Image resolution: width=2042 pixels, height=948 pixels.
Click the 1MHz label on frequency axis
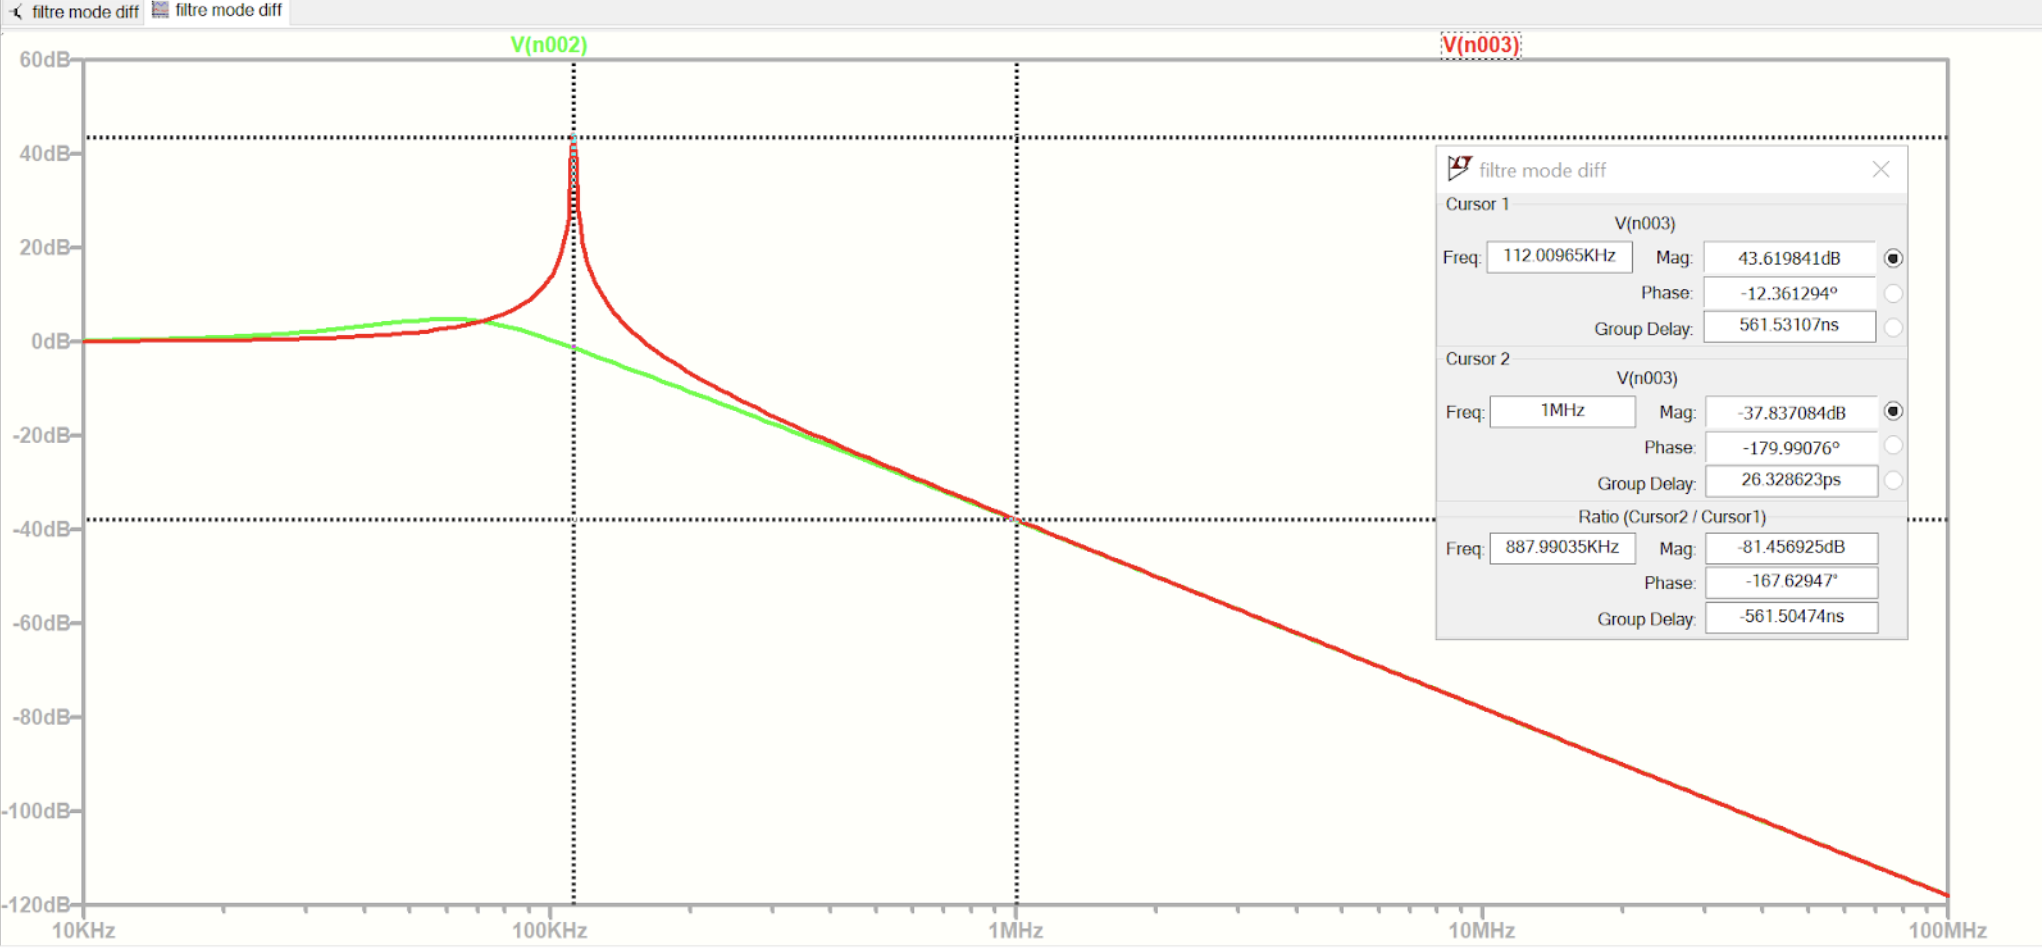click(x=1015, y=931)
